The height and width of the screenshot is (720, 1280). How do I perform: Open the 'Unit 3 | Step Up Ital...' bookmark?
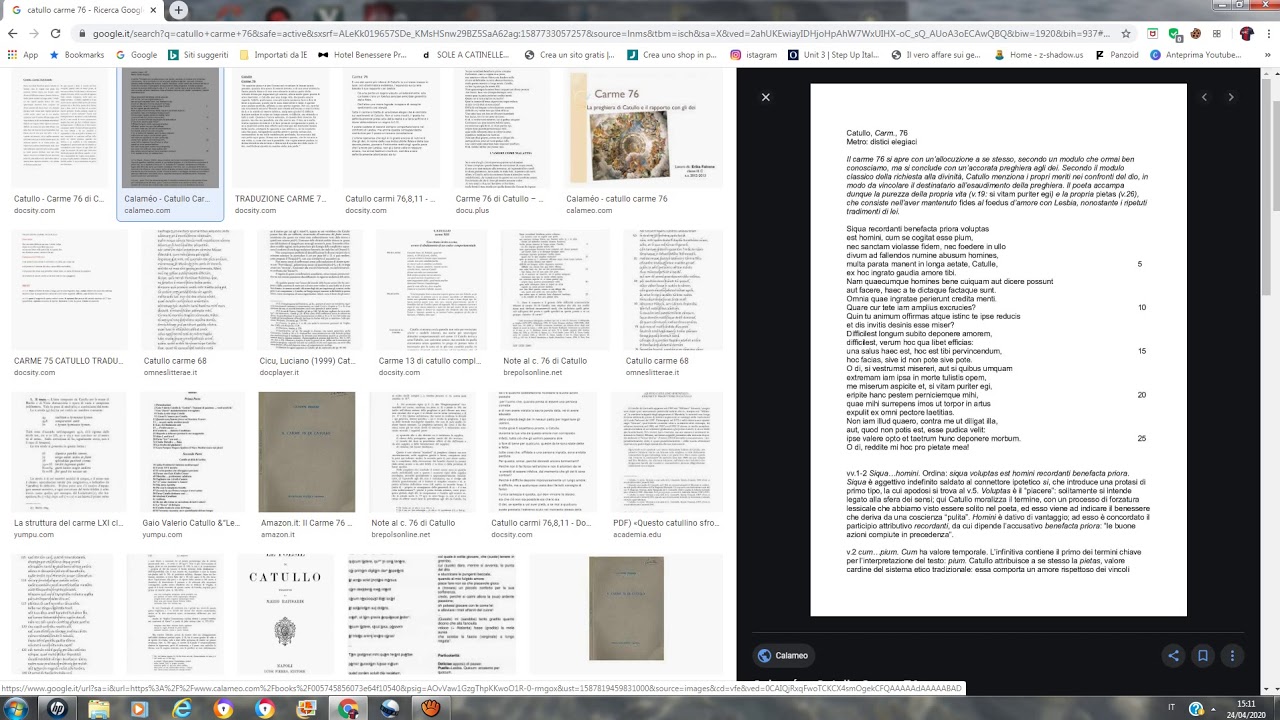pyautogui.click(x=833, y=55)
